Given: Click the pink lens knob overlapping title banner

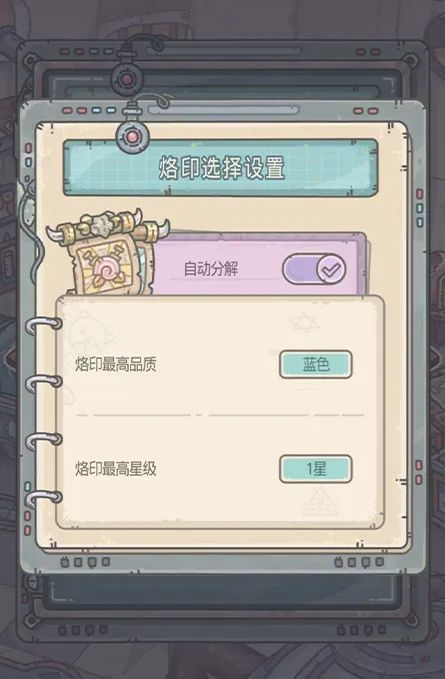Looking at the screenshot, I should tap(132, 137).
